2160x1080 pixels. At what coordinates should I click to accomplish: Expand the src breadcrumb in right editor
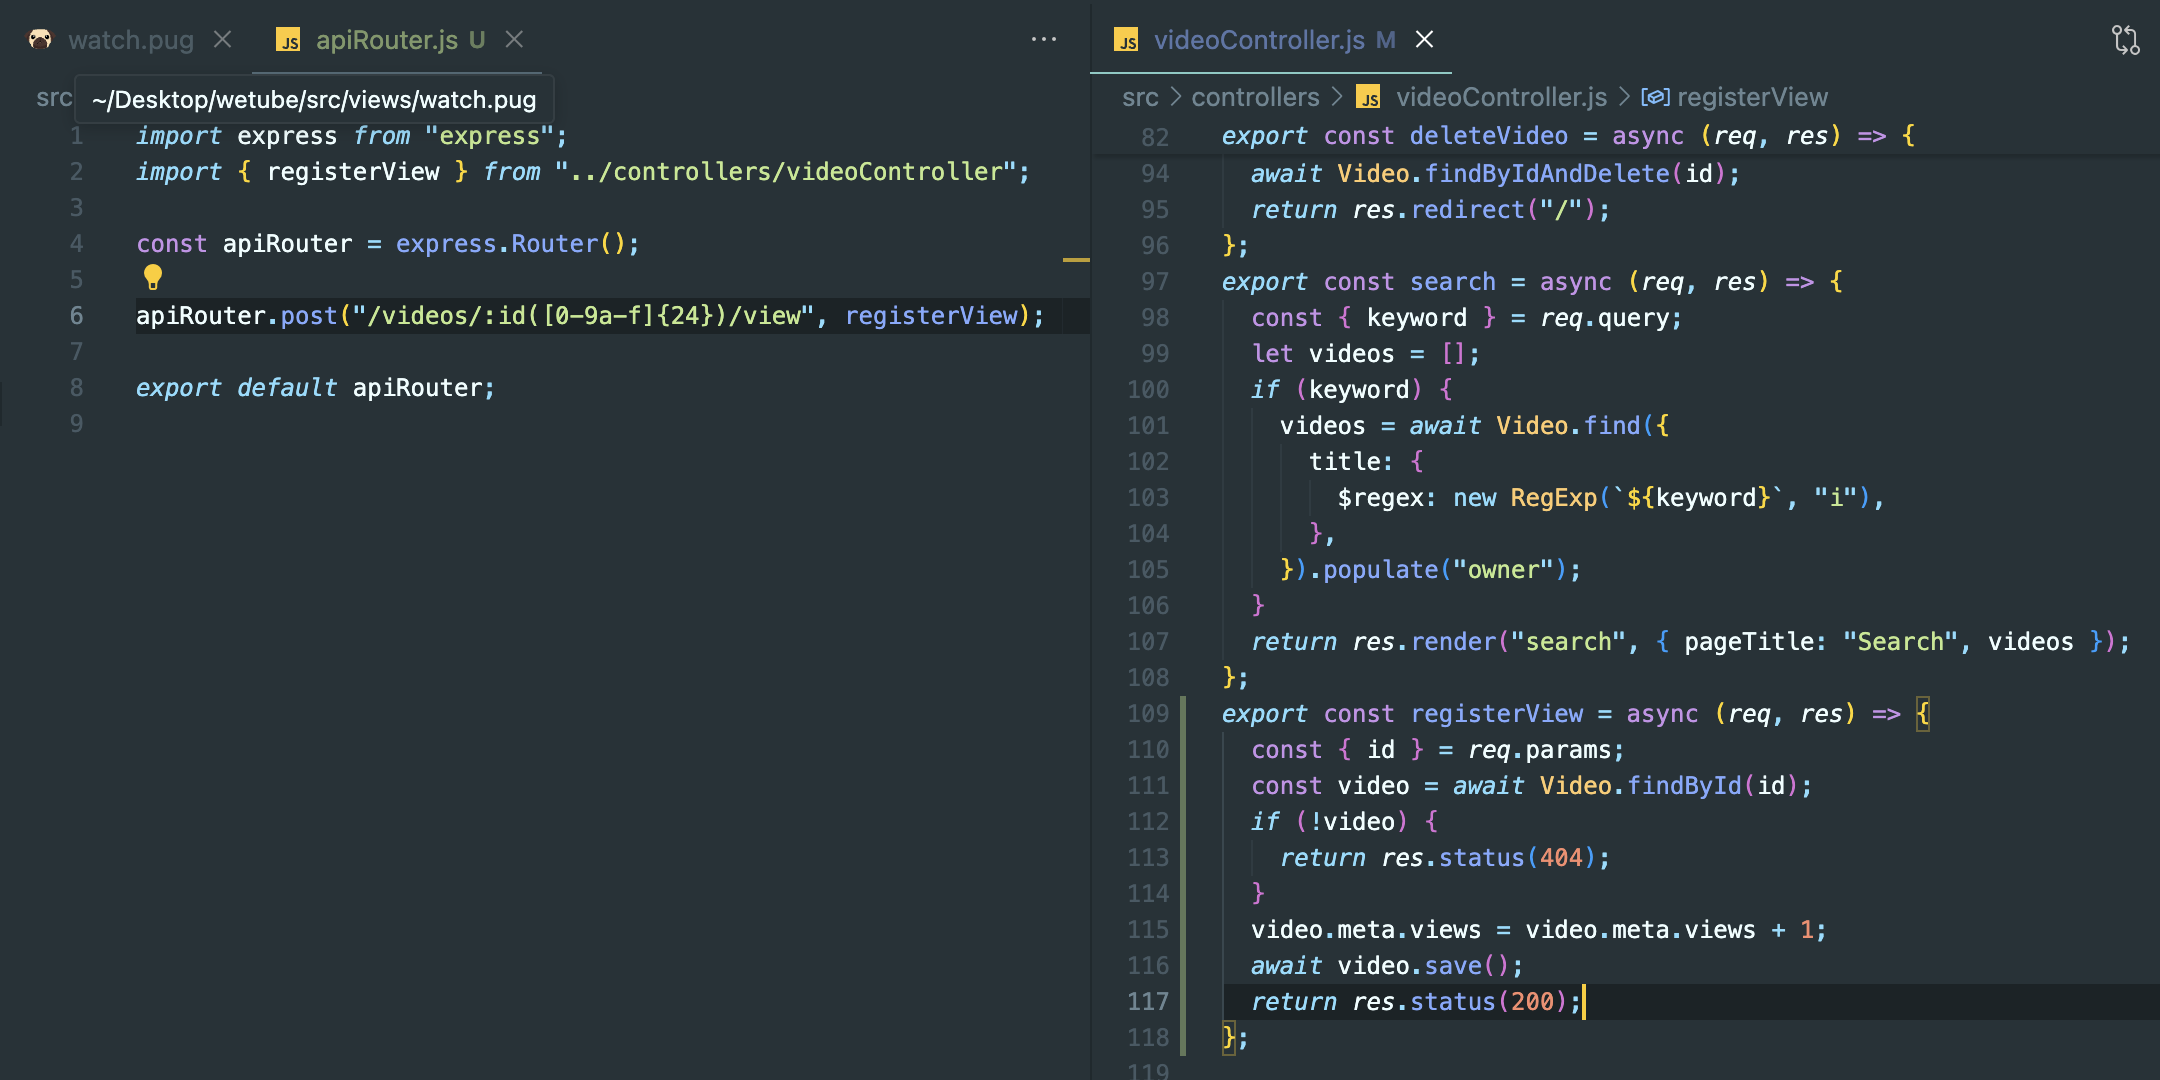click(1140, 97)
